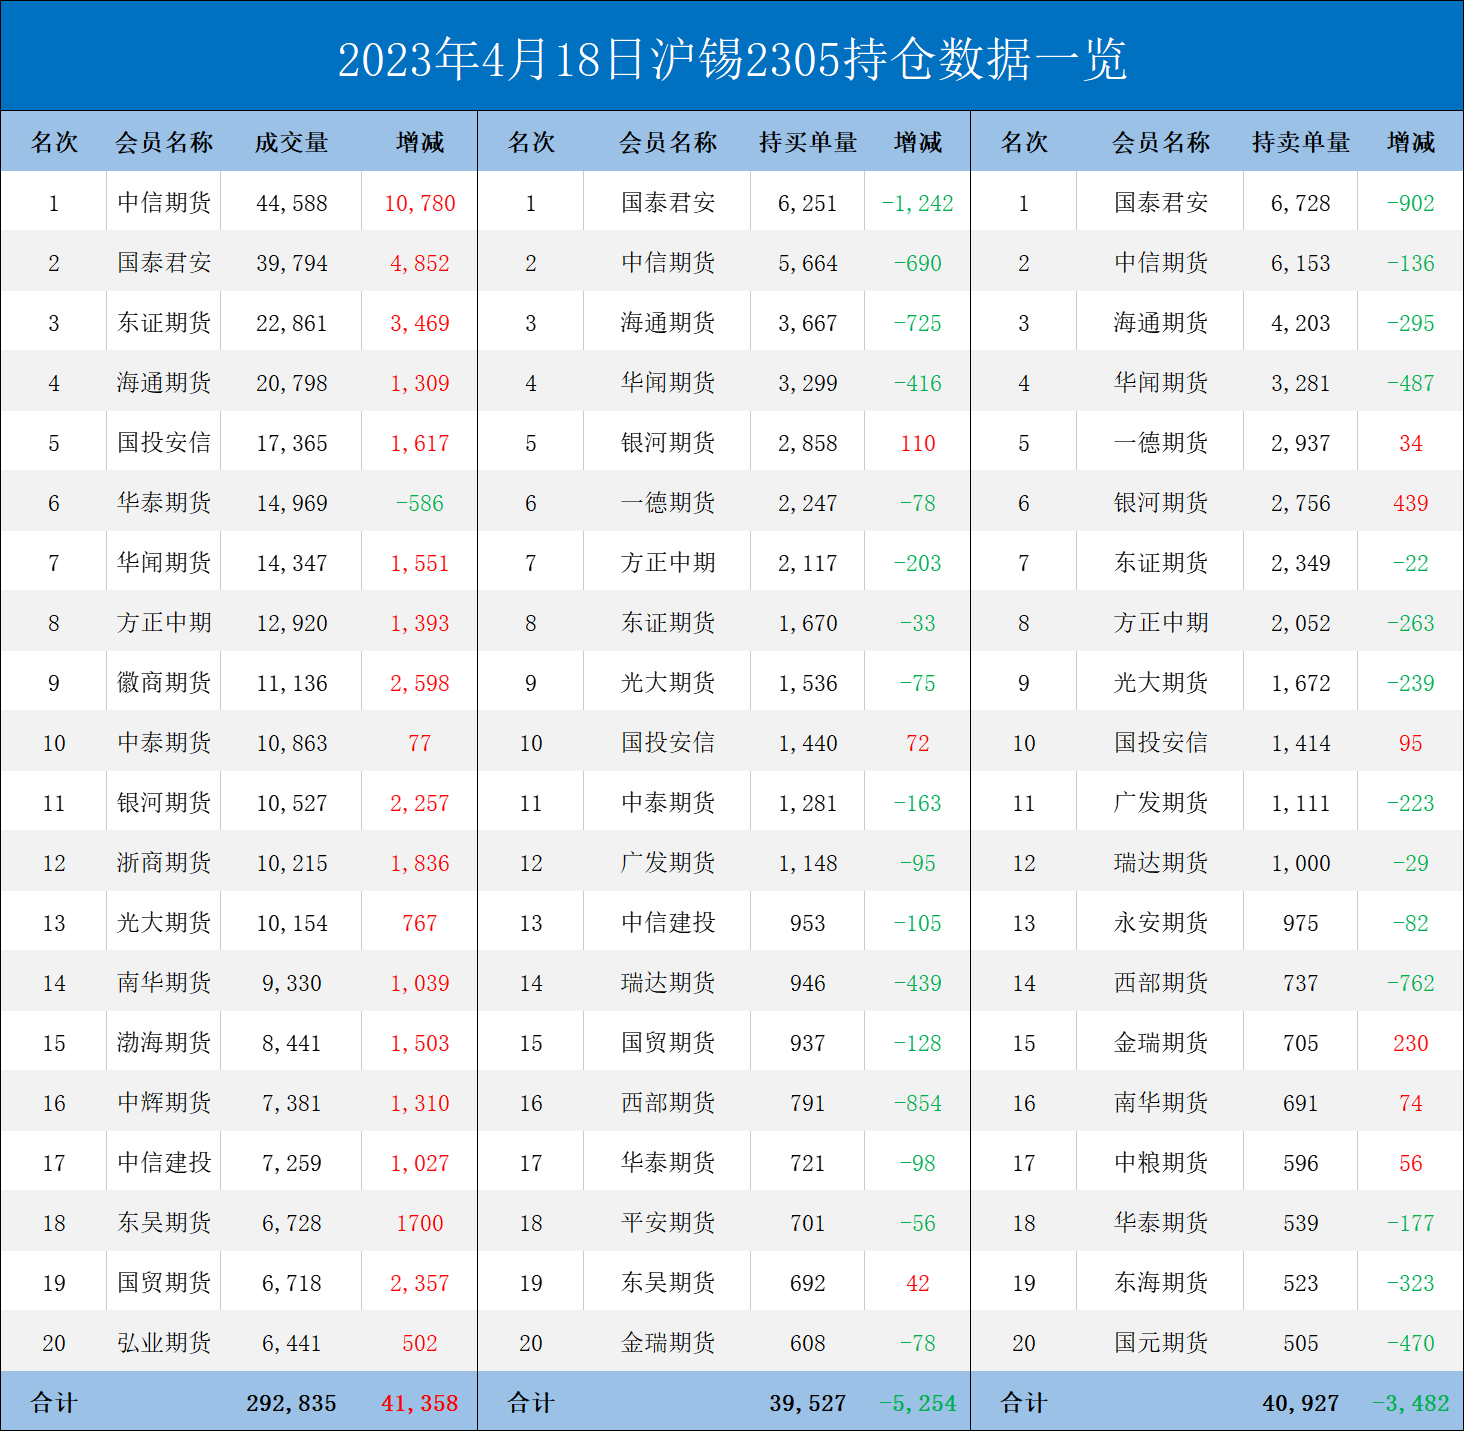
Task: Select the green total "-5,254"
Action: click(918, 1403)
